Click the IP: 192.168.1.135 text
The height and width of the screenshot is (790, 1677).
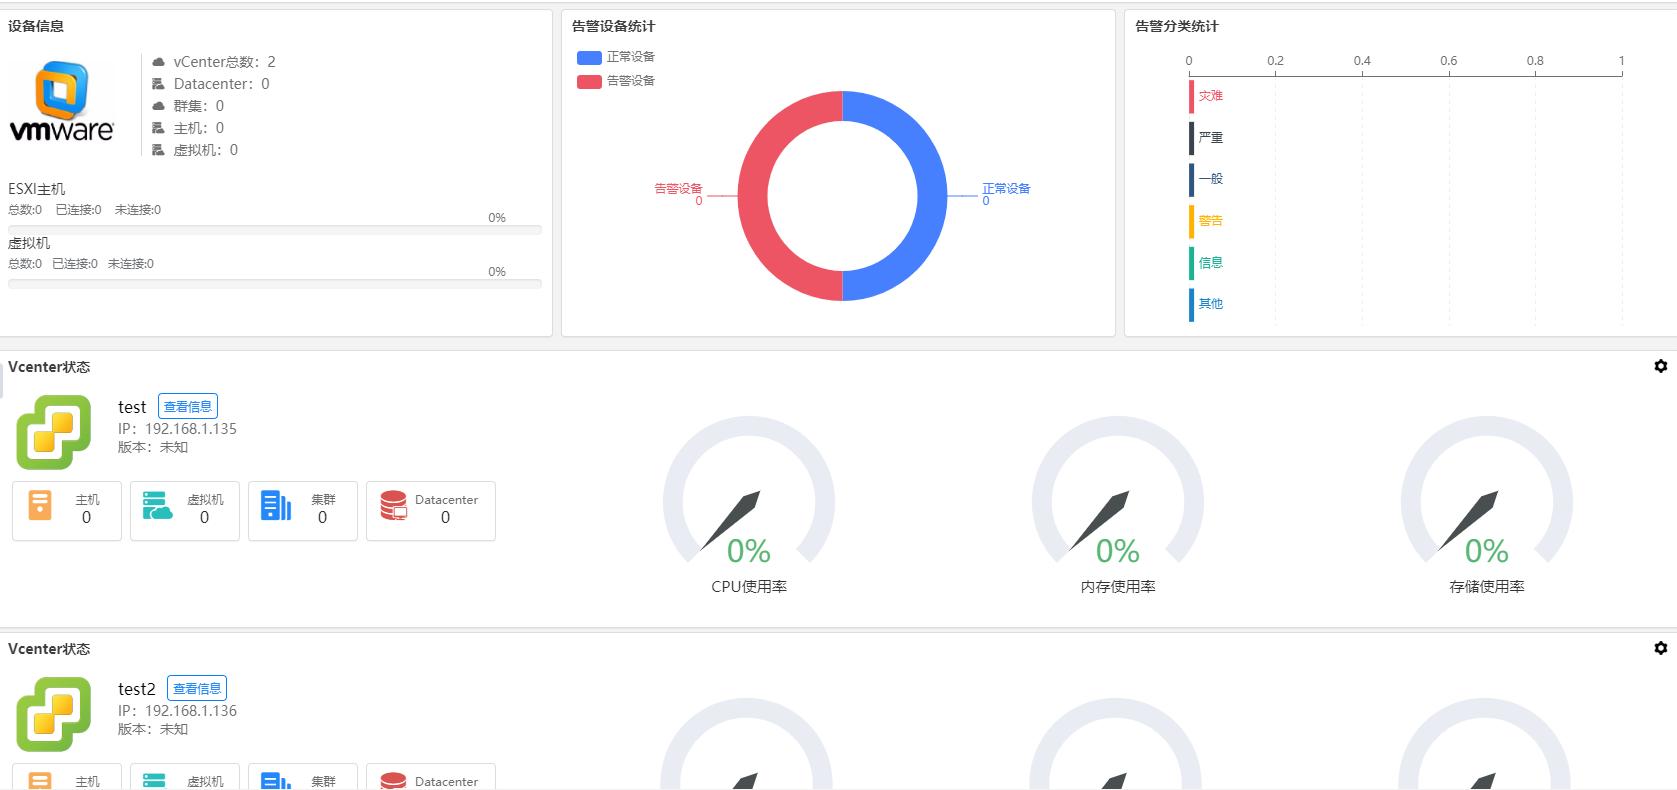(x=177, y=429)
